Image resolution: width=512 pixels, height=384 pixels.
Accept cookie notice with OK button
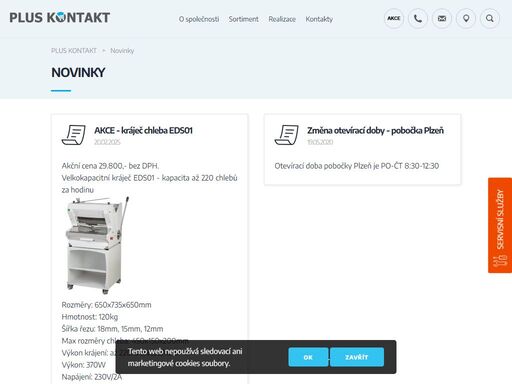308,357
